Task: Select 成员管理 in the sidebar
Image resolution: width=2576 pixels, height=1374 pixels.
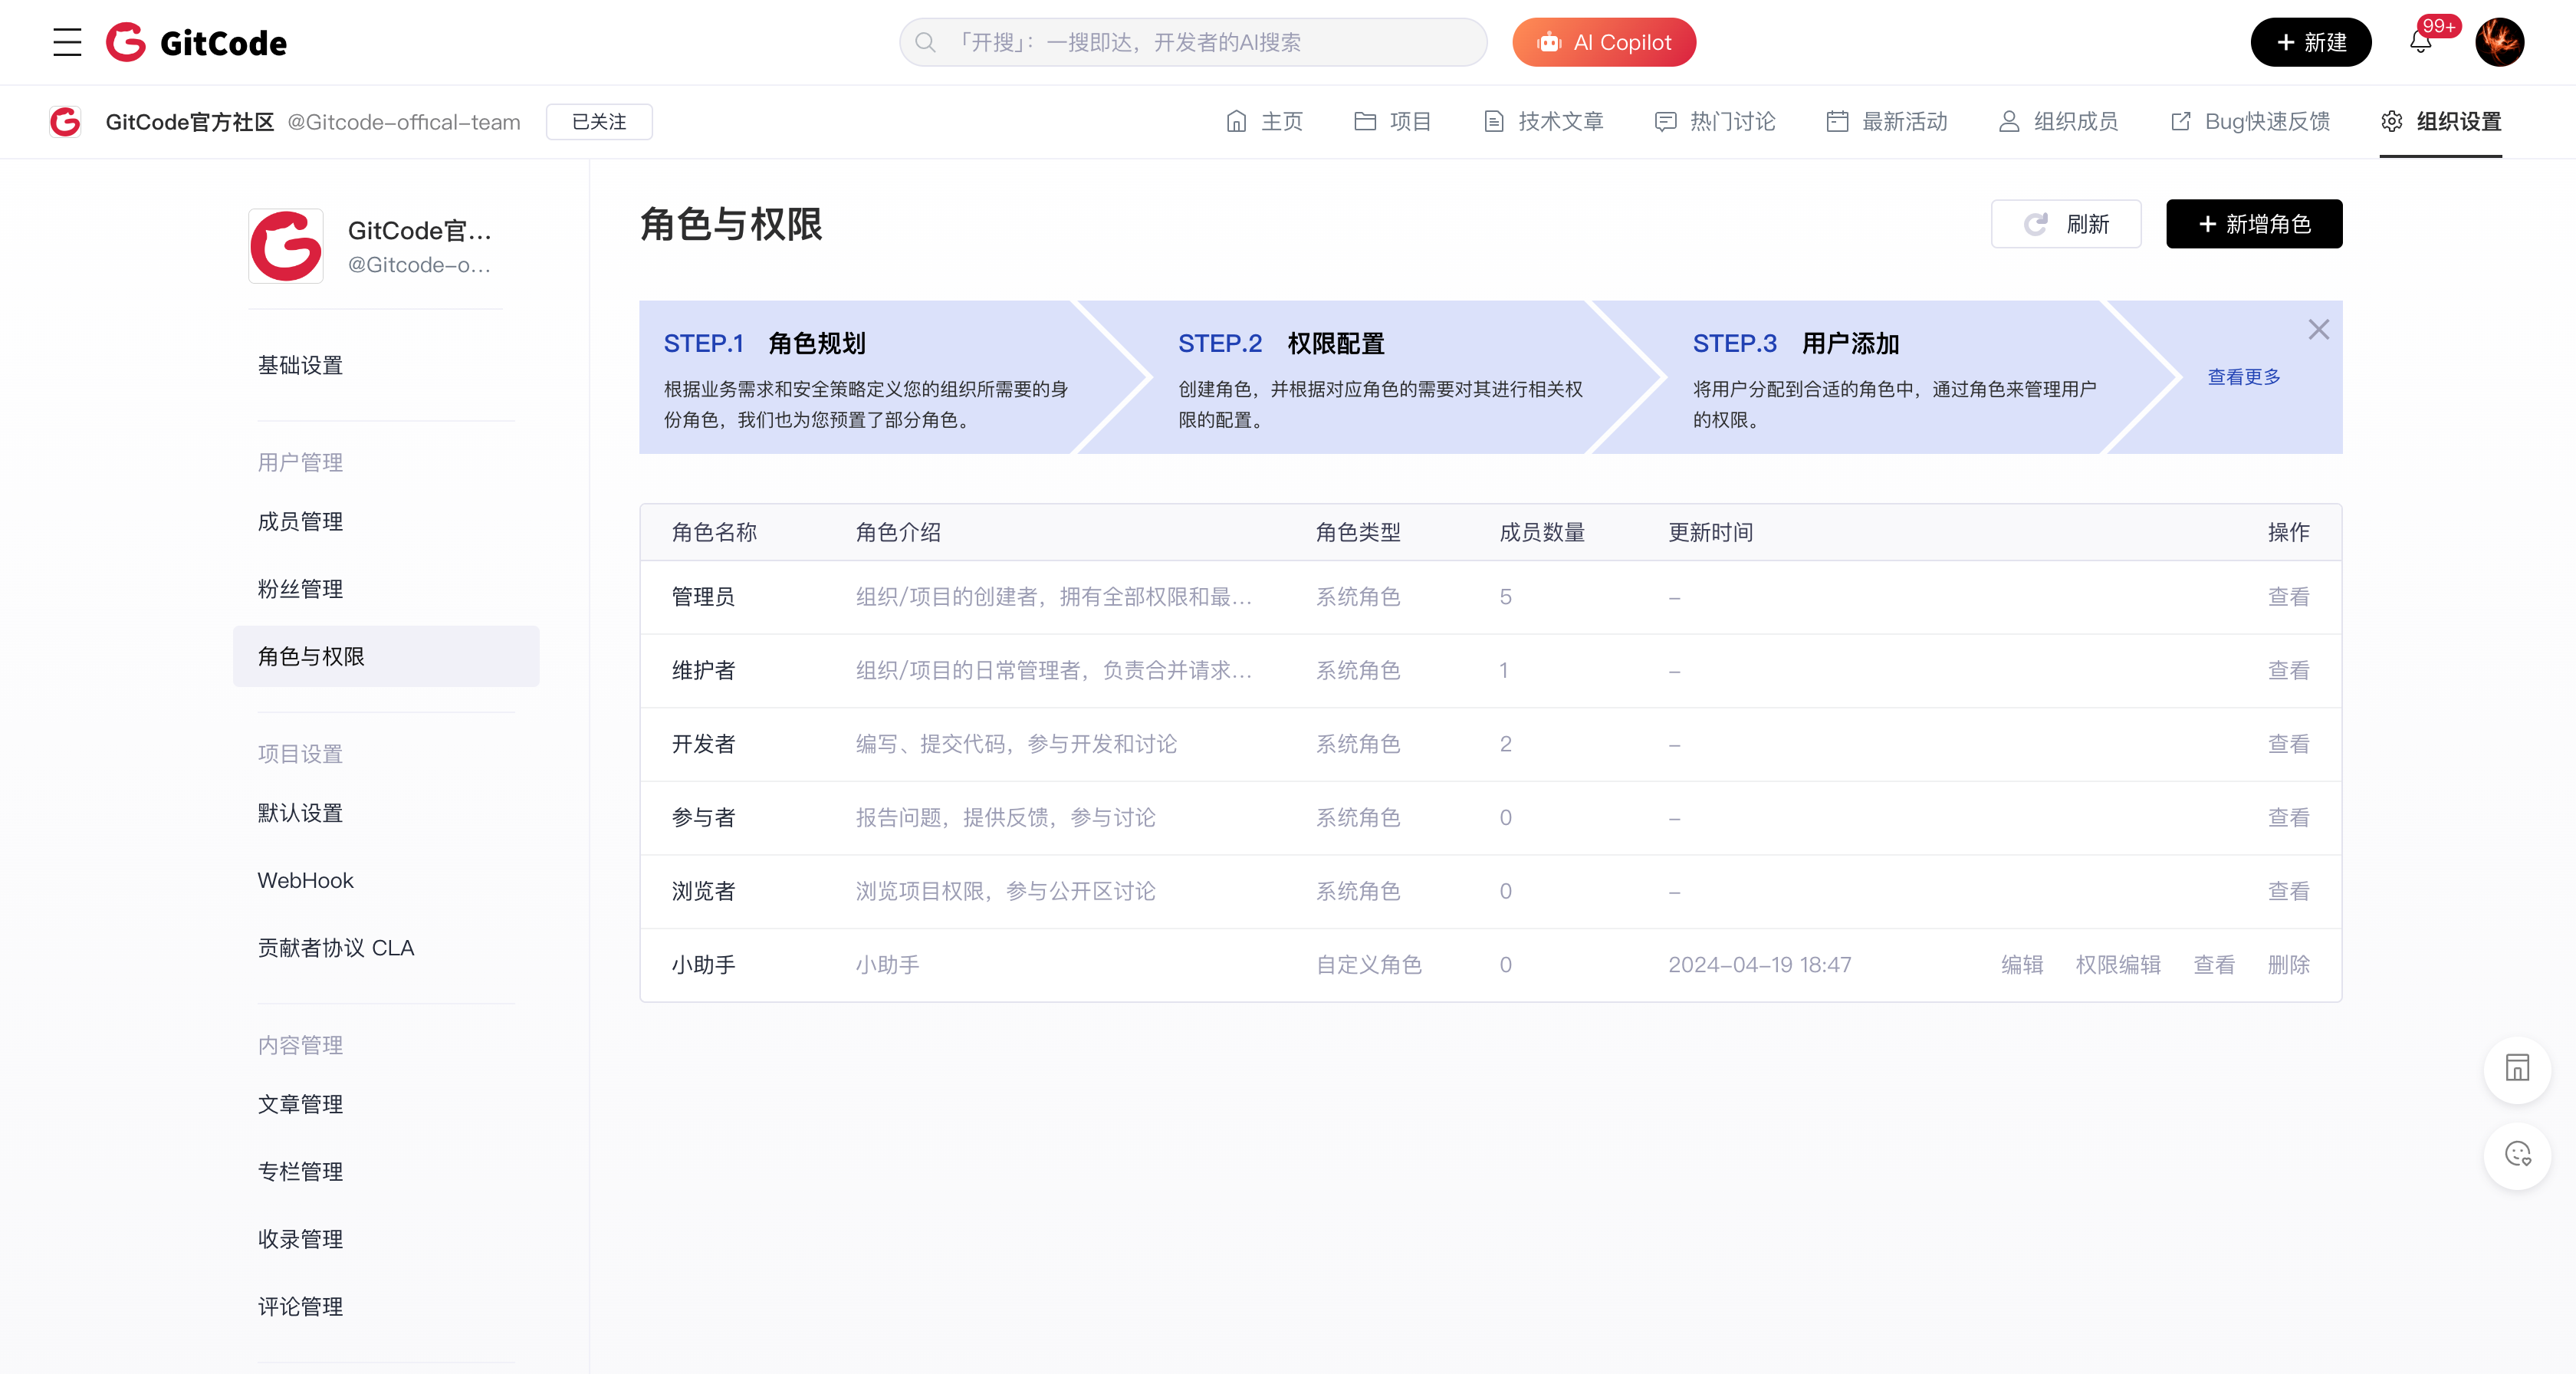Action: [x=300, y=522]
